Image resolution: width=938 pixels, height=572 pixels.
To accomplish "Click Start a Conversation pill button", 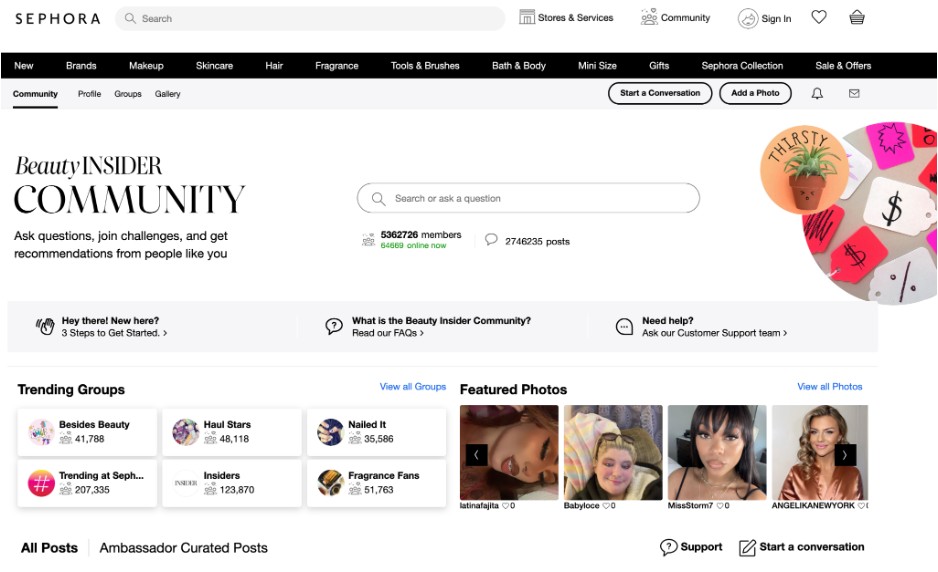I will pyautogui.click(x=660, y=93).
